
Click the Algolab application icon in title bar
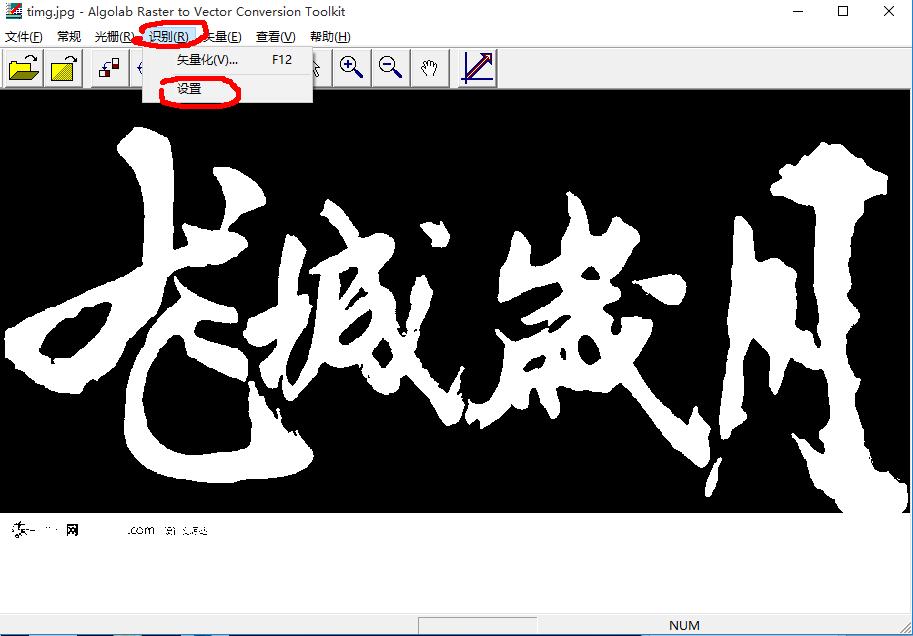[x=10, y=11]
